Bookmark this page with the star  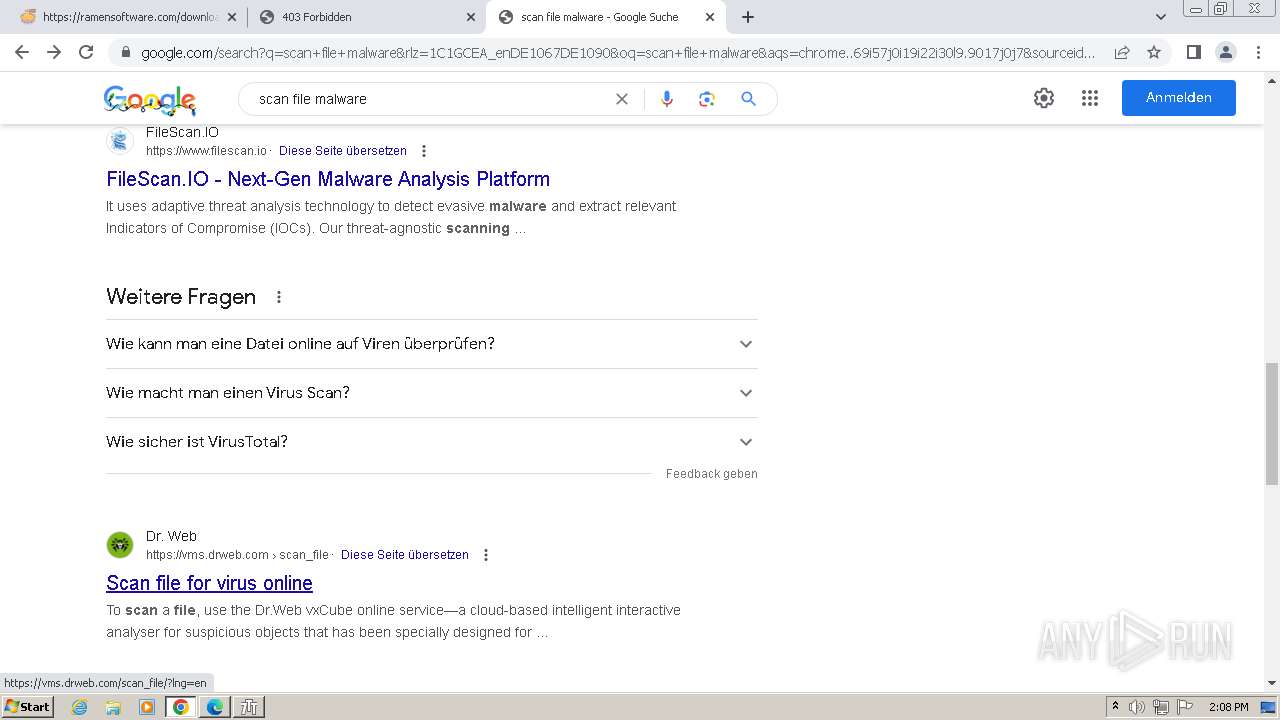[x=1154, y=52]
